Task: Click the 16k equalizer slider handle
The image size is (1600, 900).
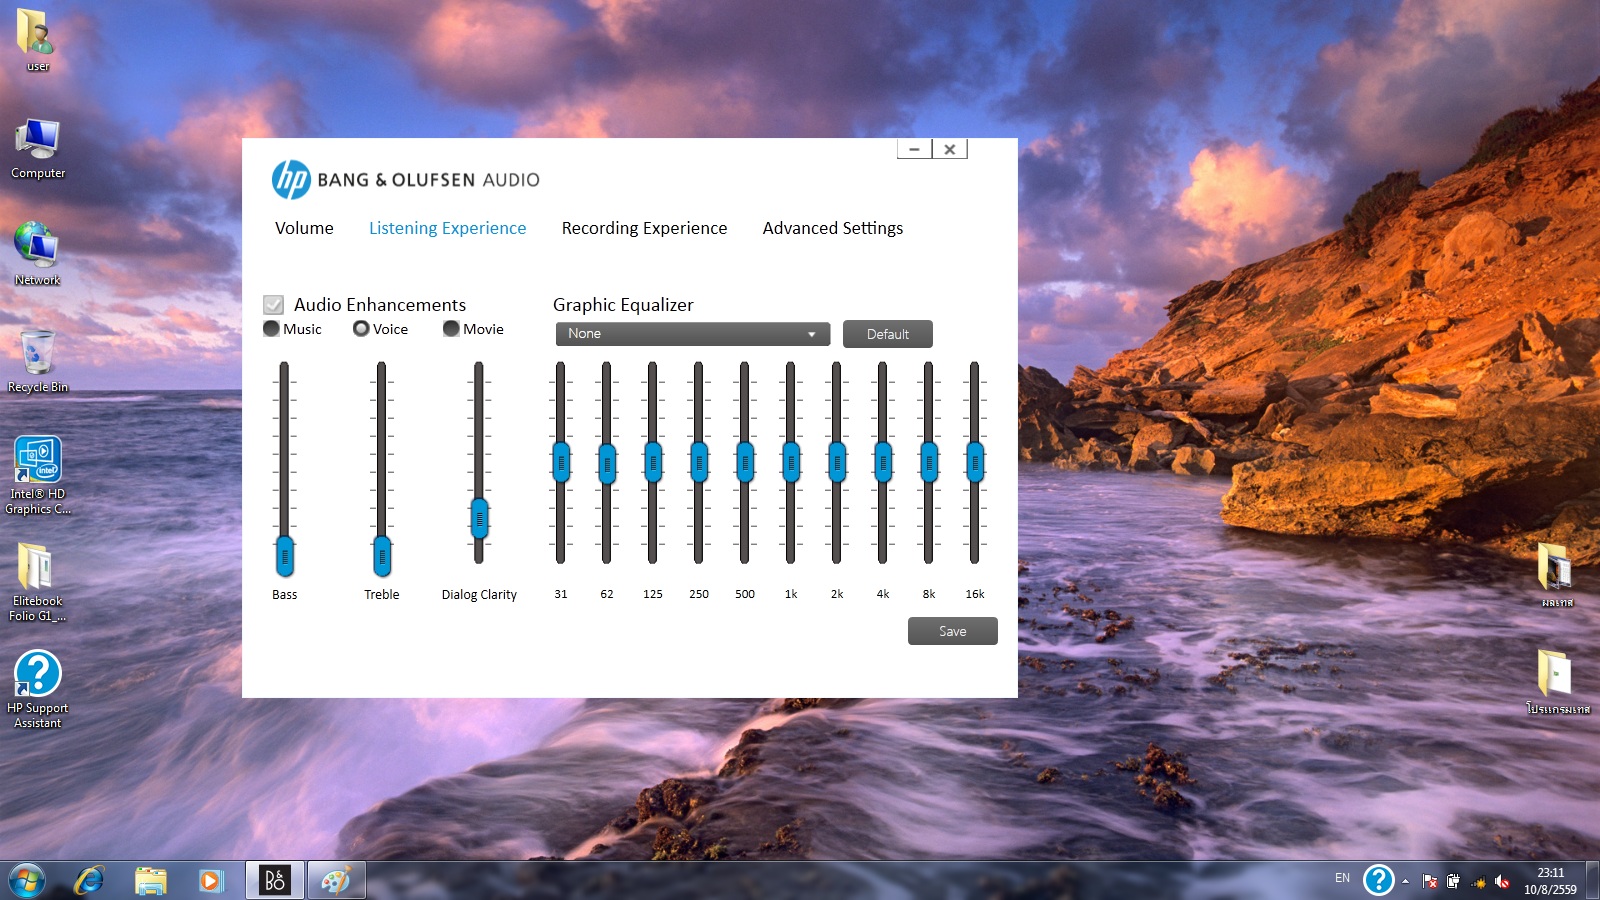Action: coord(975,462)
